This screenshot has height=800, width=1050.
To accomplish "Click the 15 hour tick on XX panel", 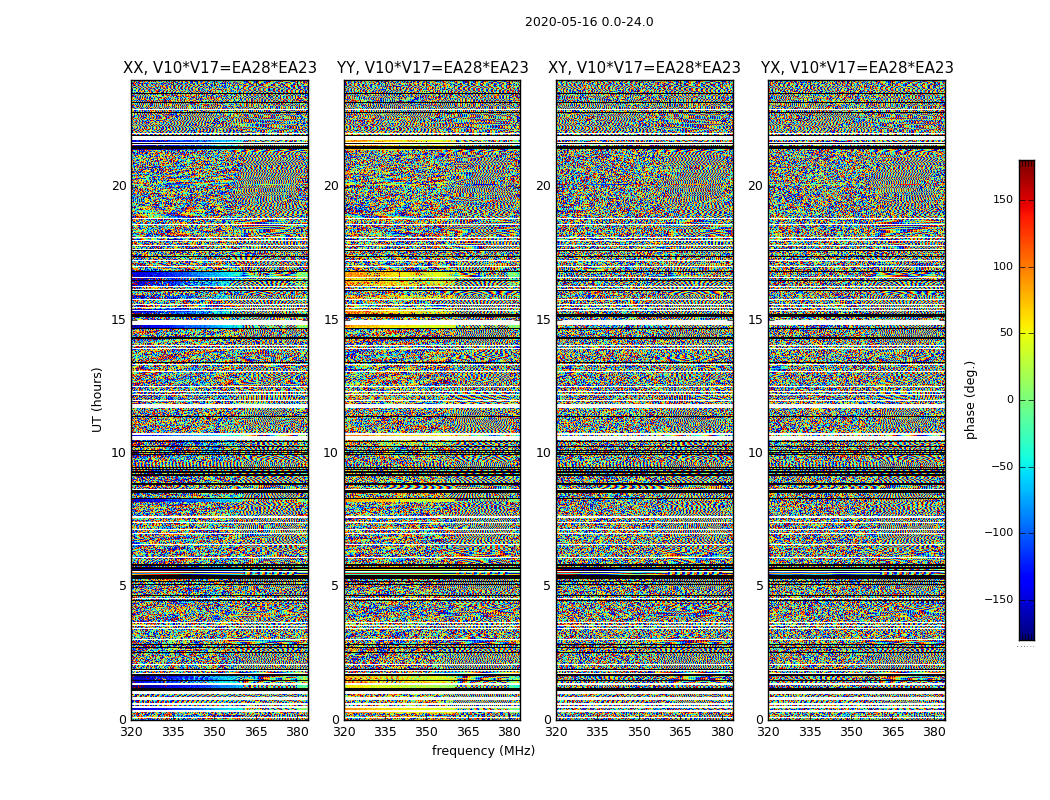I will coord(119,319).
